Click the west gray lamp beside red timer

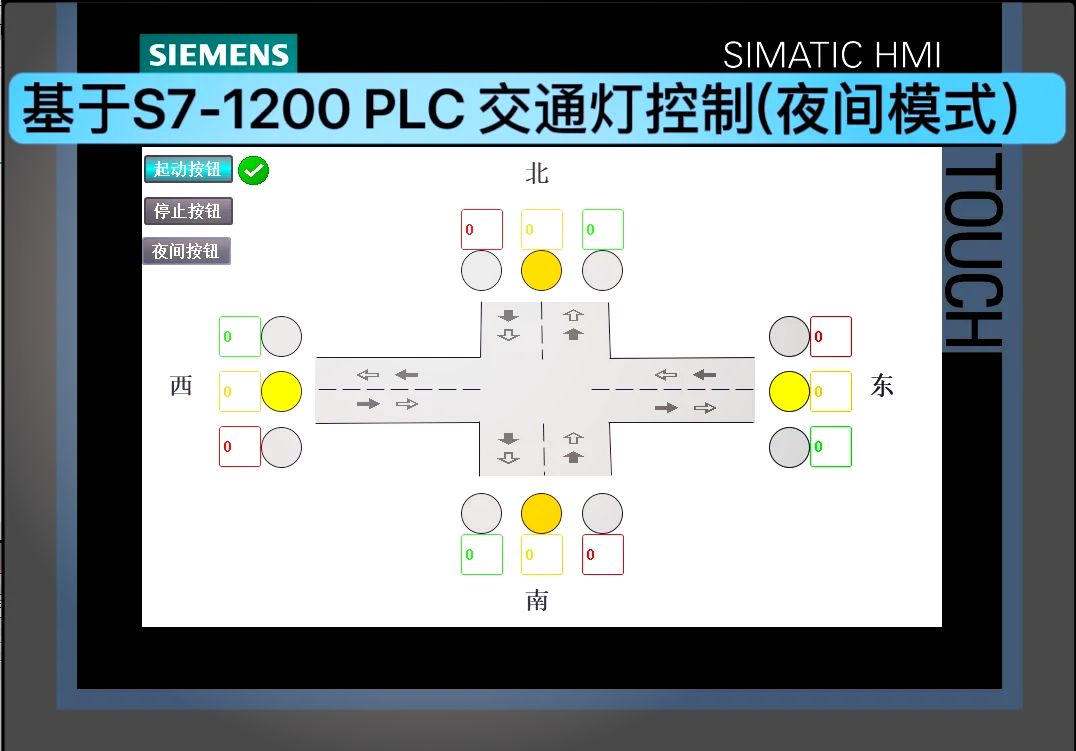coord(281,447)
